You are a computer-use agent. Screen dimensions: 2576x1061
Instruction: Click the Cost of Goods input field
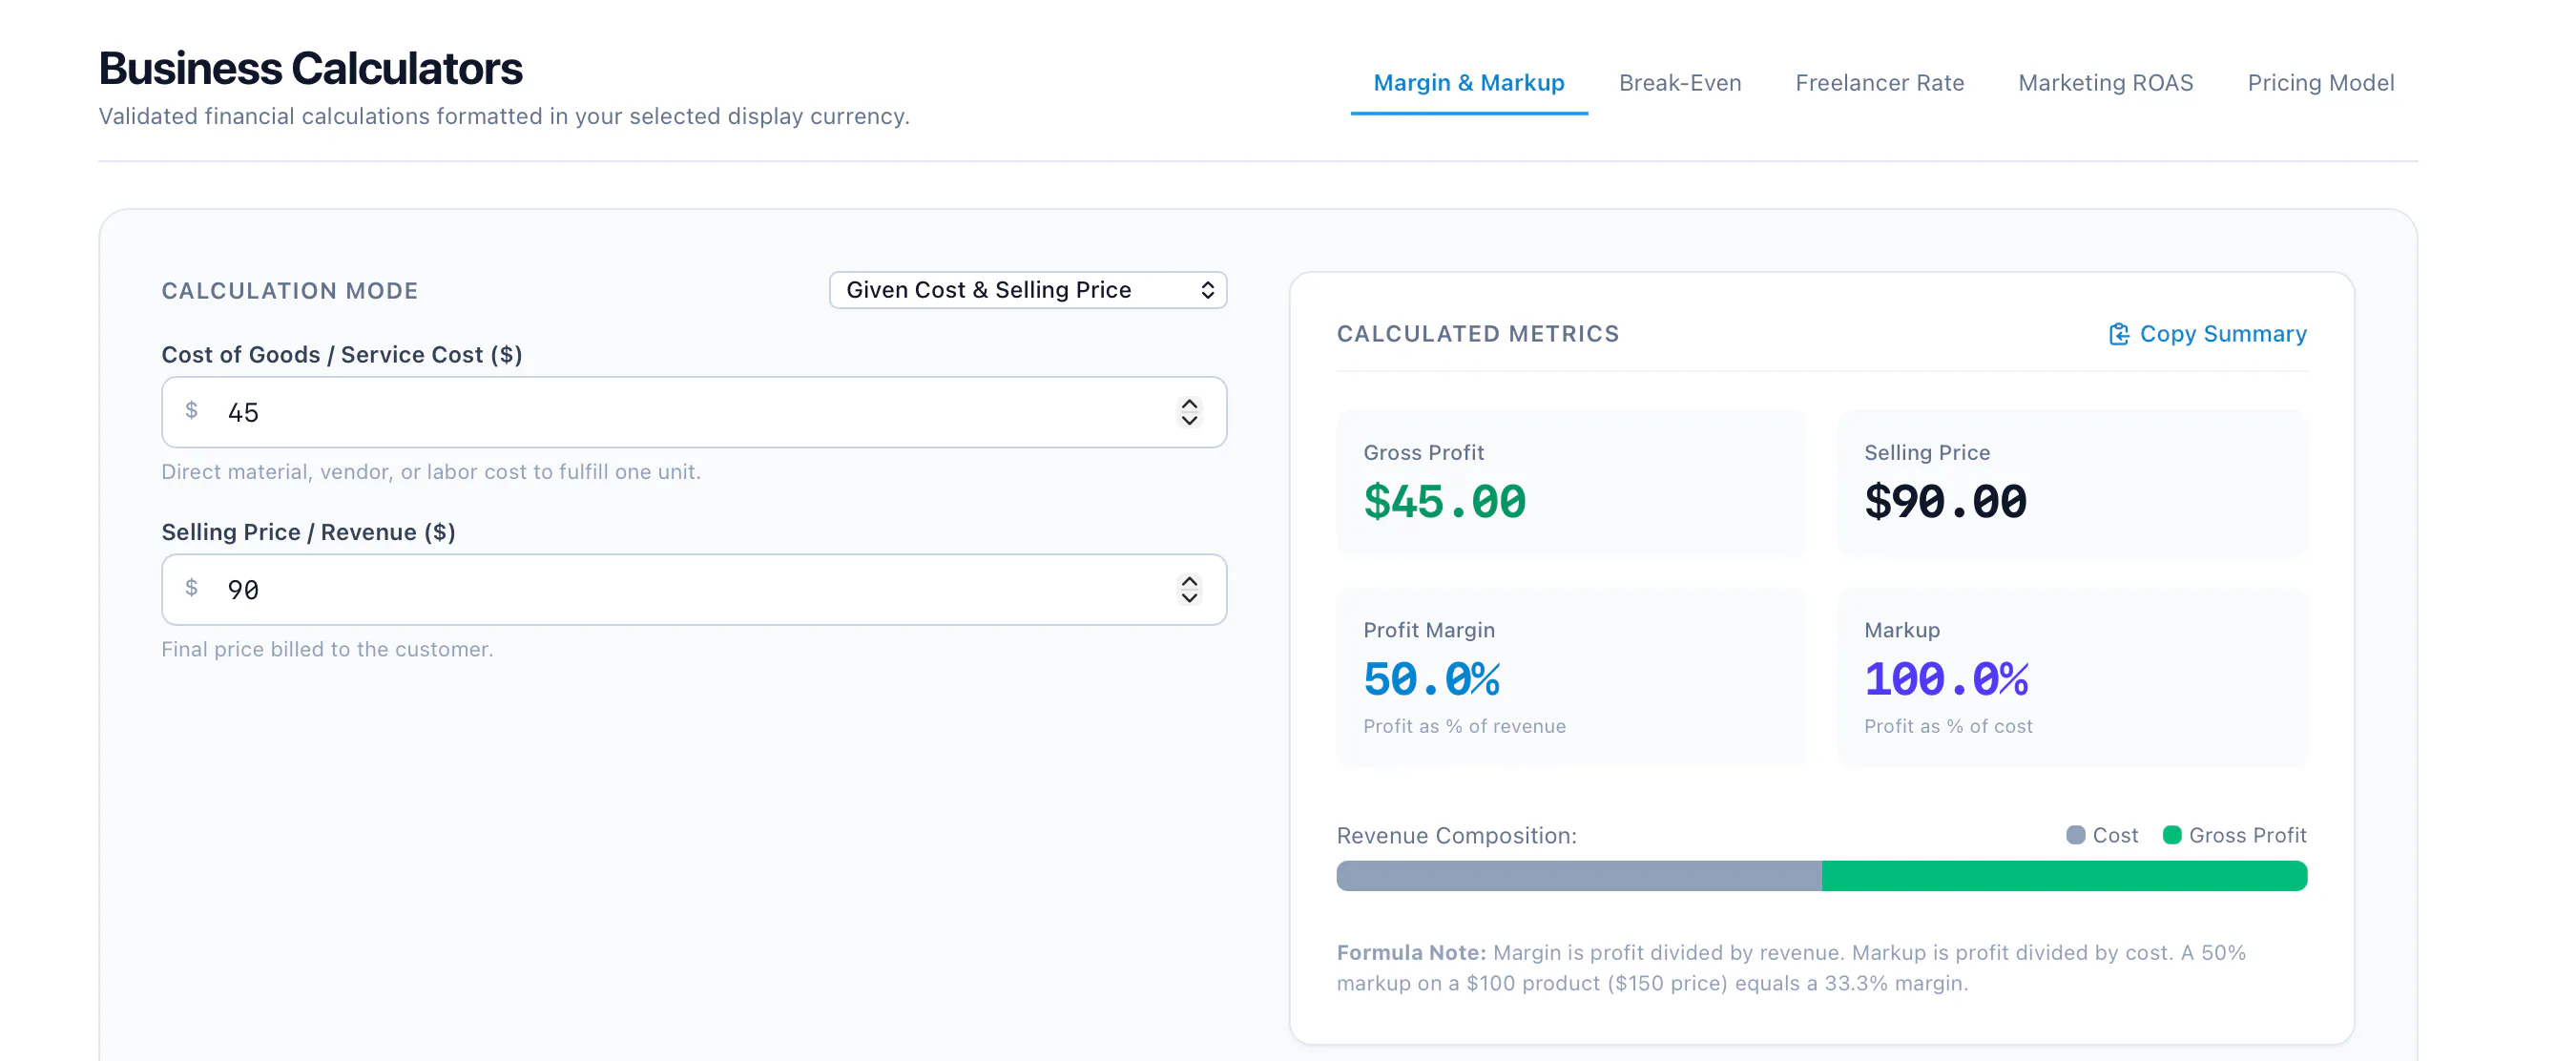click(694, 412)
